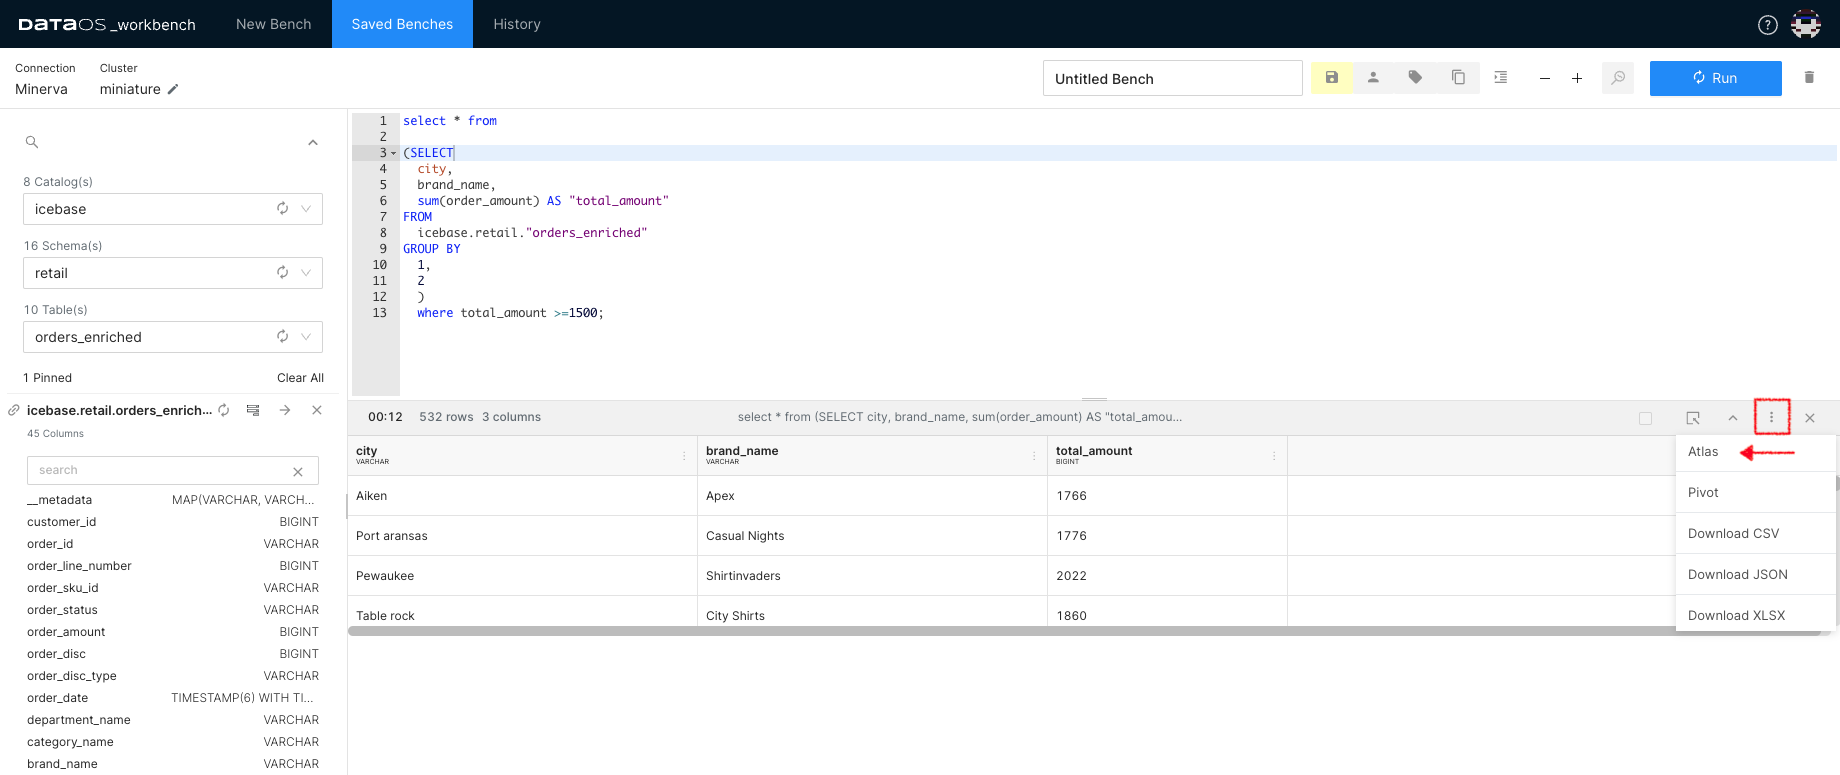This screenshot has height=775, width=1840.
Task: Collapse code block at line 3 fold arrow
Action: point(393,153)
